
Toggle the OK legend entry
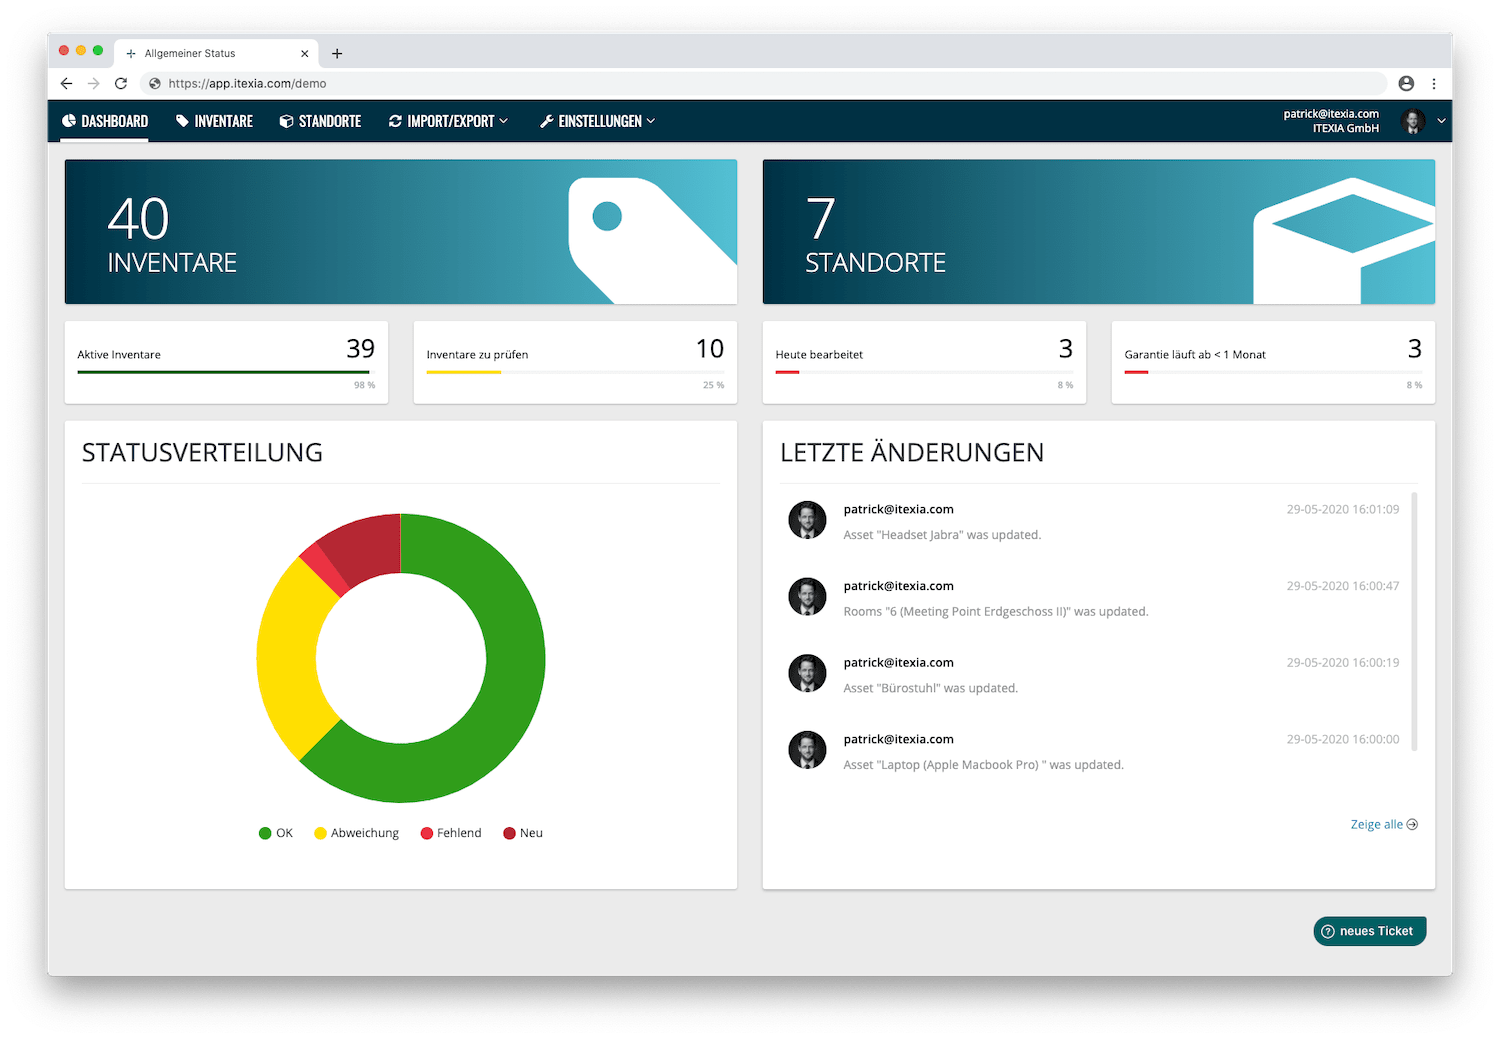point(276,833)
